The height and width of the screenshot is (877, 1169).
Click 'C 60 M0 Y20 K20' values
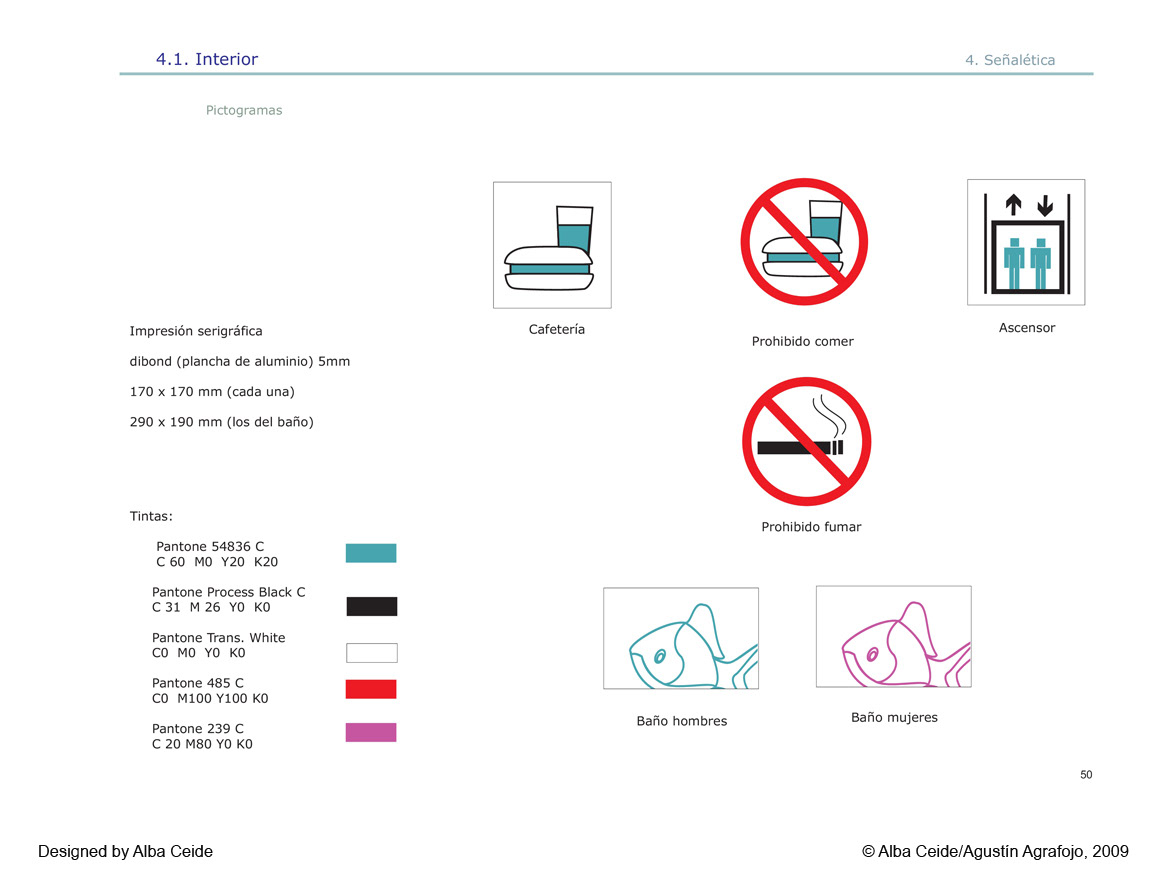click(217, 562)
